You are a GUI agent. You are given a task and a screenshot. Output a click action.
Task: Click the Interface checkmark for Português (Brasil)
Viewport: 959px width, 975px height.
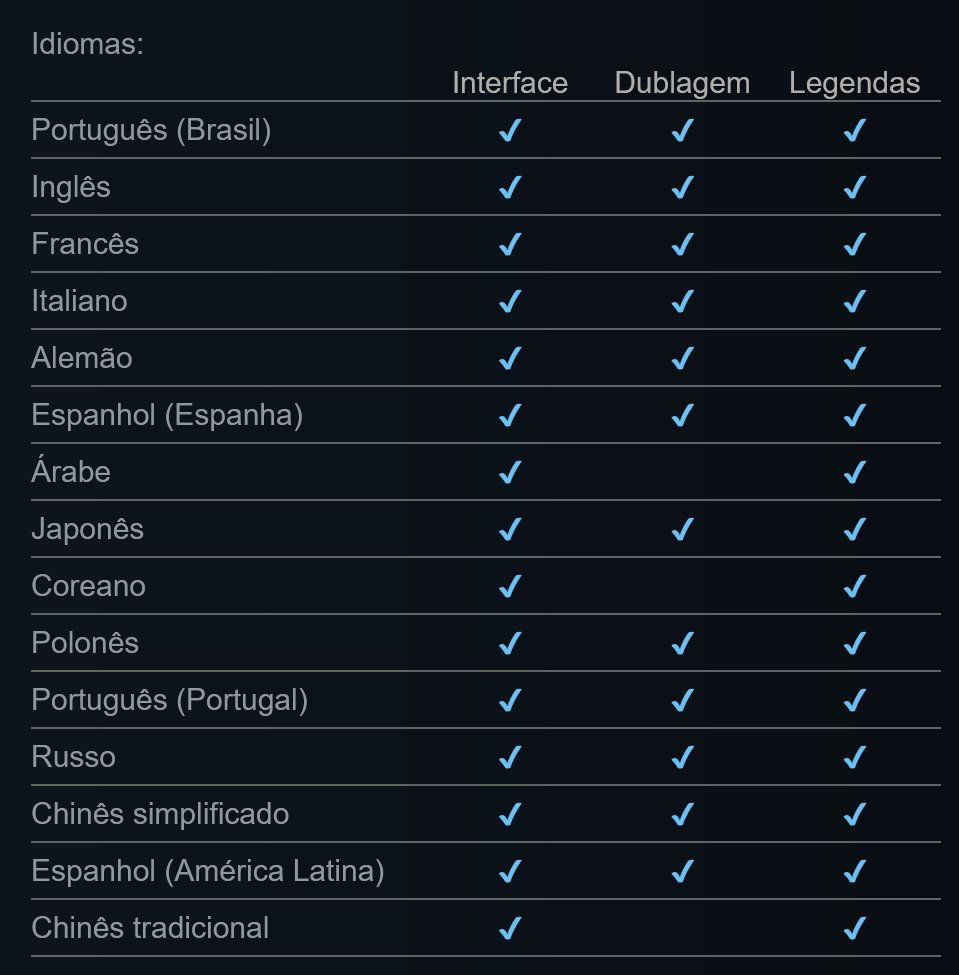click(510, 131)
